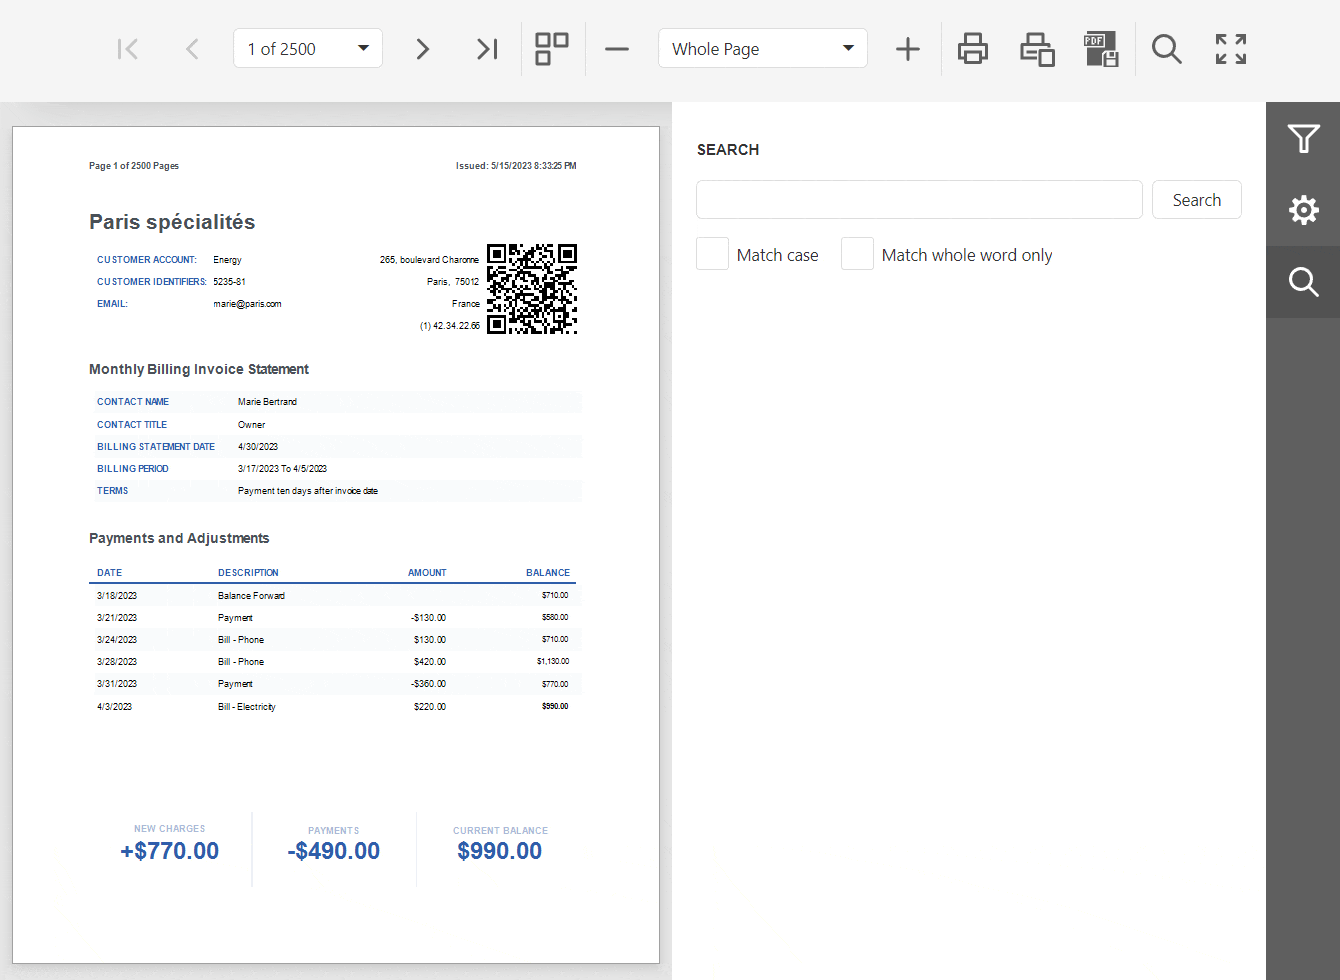
Task: Enter full screen viewing mode
Action: coord(1230,48)
